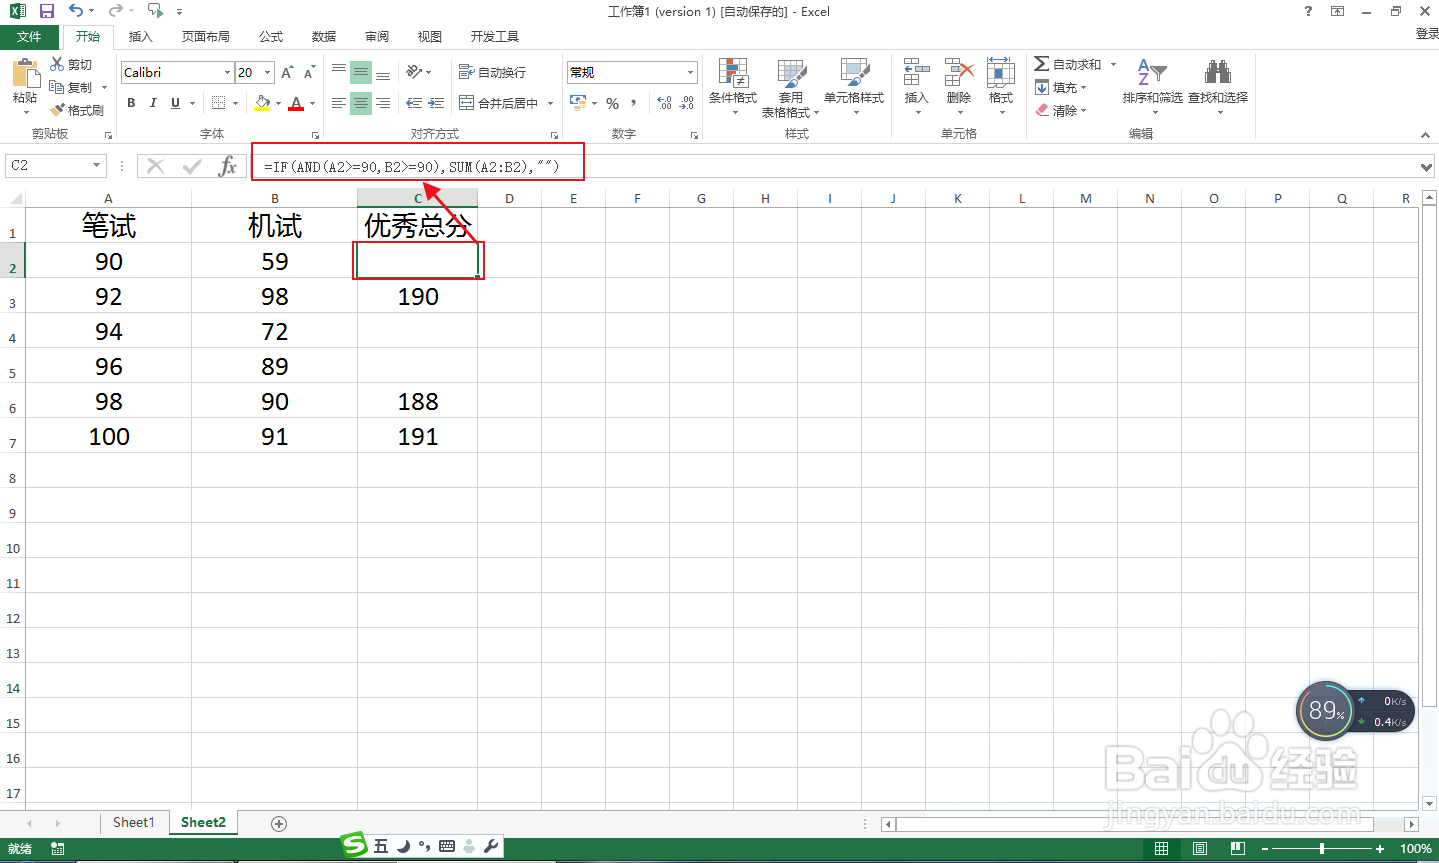This screenshot has height=863, width=1439.
Task: Switch to page layout view in status bar
Action: [x=1199, y=849]
